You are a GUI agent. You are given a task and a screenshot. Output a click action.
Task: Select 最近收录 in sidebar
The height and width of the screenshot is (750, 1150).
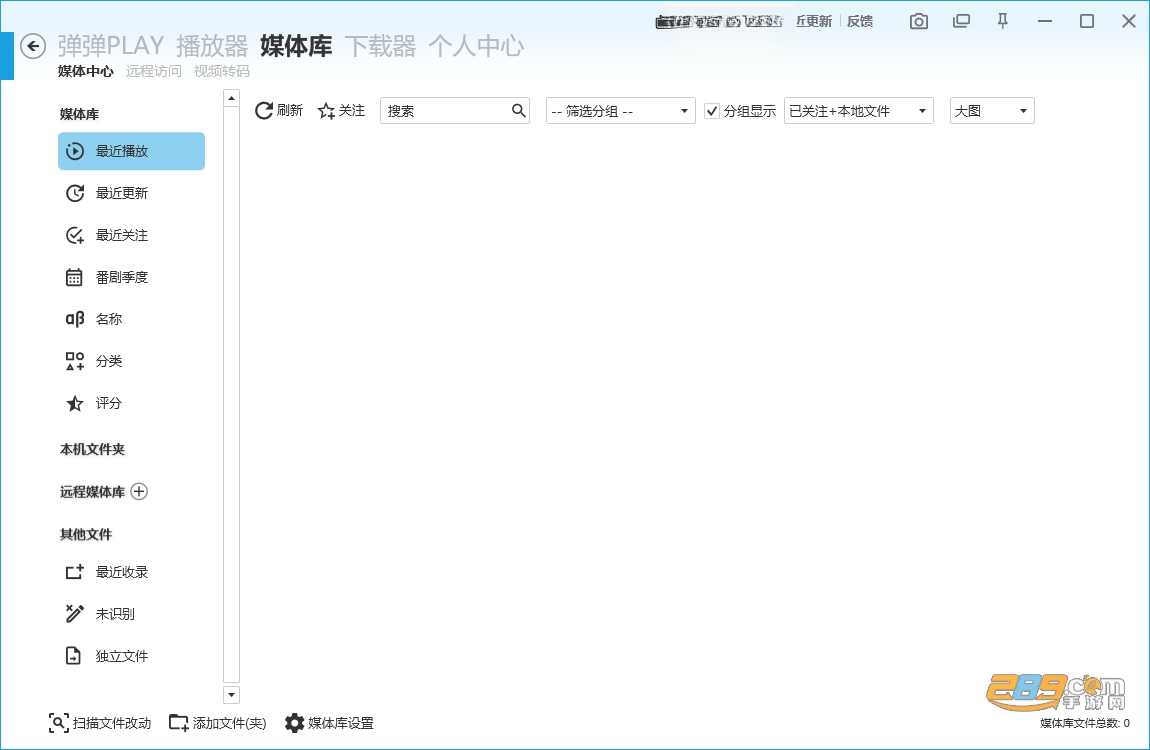[131, 572]
